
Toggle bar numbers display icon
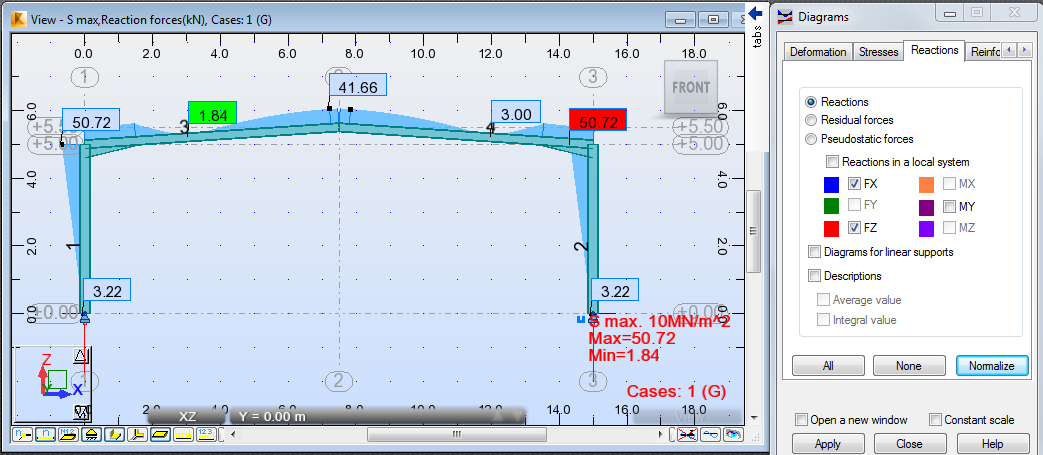(x=45, y=434)
